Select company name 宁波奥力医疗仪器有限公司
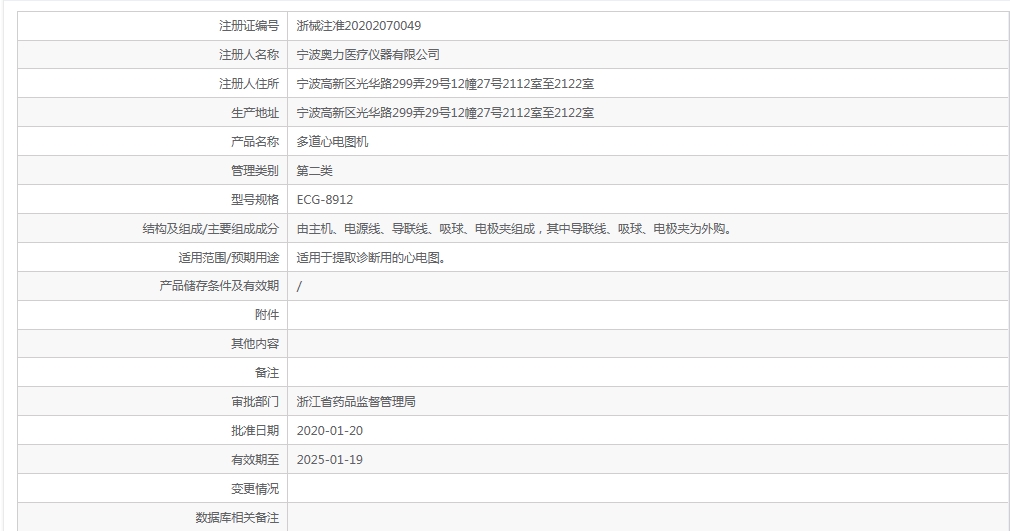This screenshot has height=531, width=1010. [x=368, y=55]
